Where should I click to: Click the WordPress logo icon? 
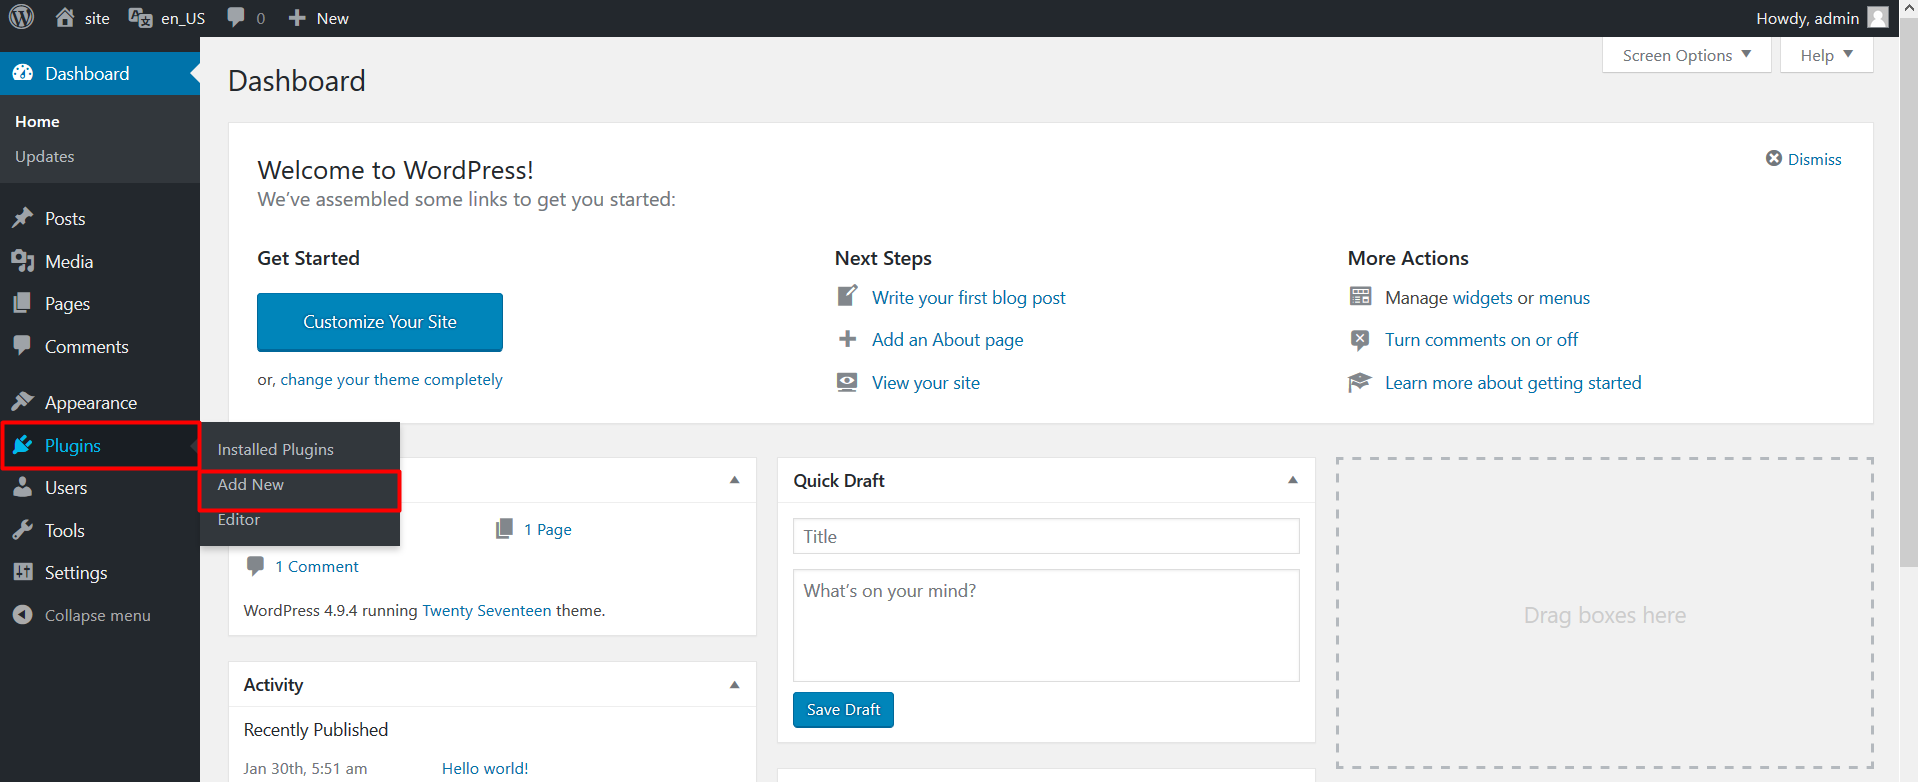[x=22, y=17]
